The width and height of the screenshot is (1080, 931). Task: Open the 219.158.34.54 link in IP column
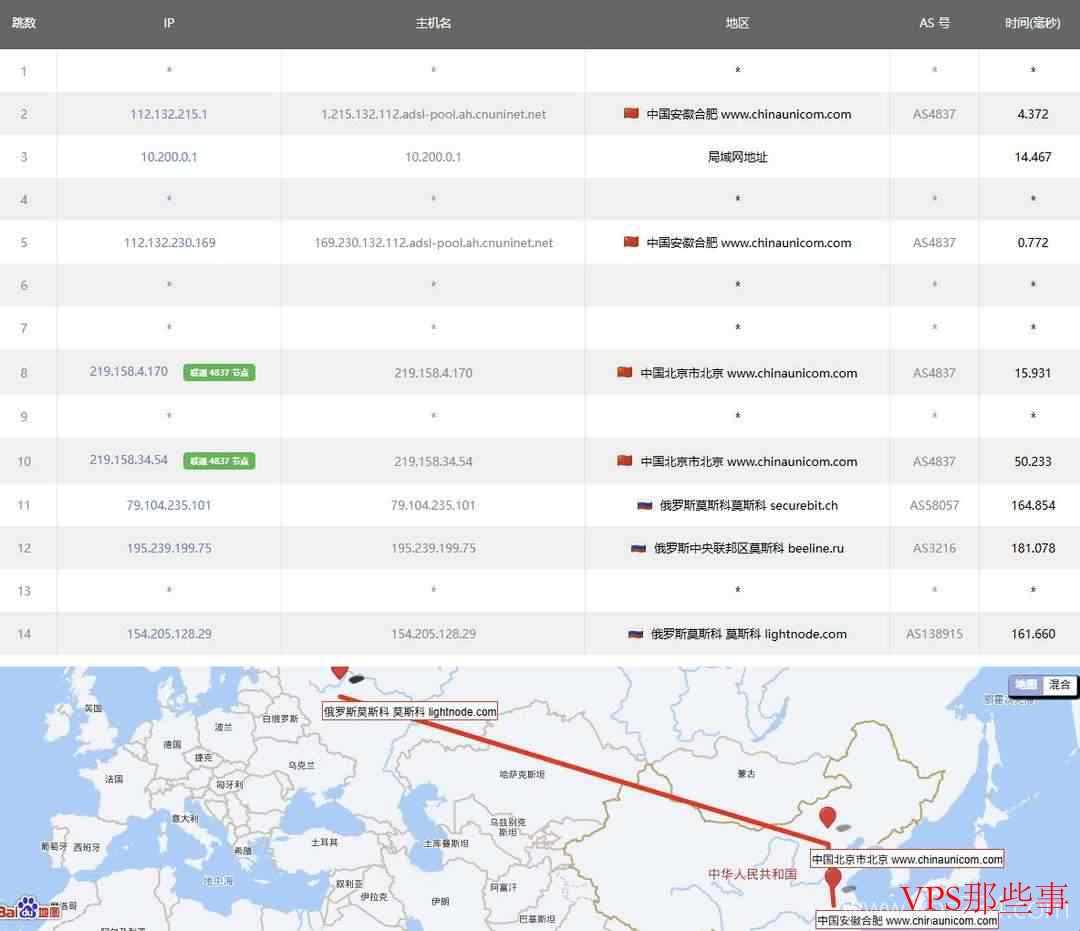[129, 459]
